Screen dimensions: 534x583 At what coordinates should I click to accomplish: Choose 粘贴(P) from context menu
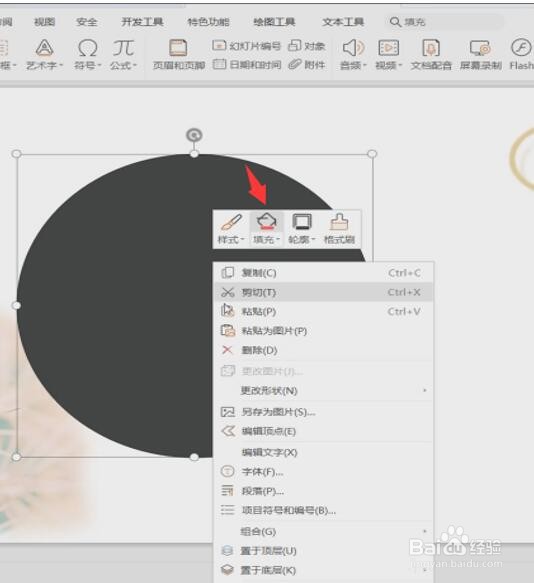point(324,311)
